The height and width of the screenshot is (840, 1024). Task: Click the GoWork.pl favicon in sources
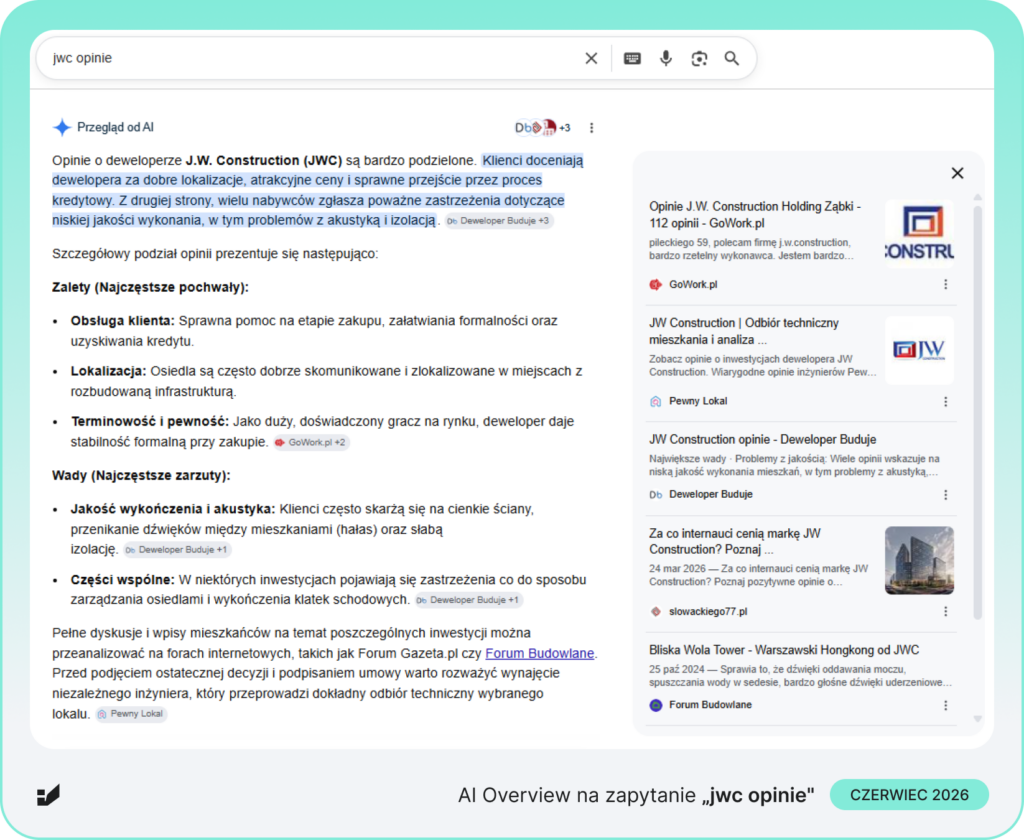pyautogui.click(x=656, y=284)
